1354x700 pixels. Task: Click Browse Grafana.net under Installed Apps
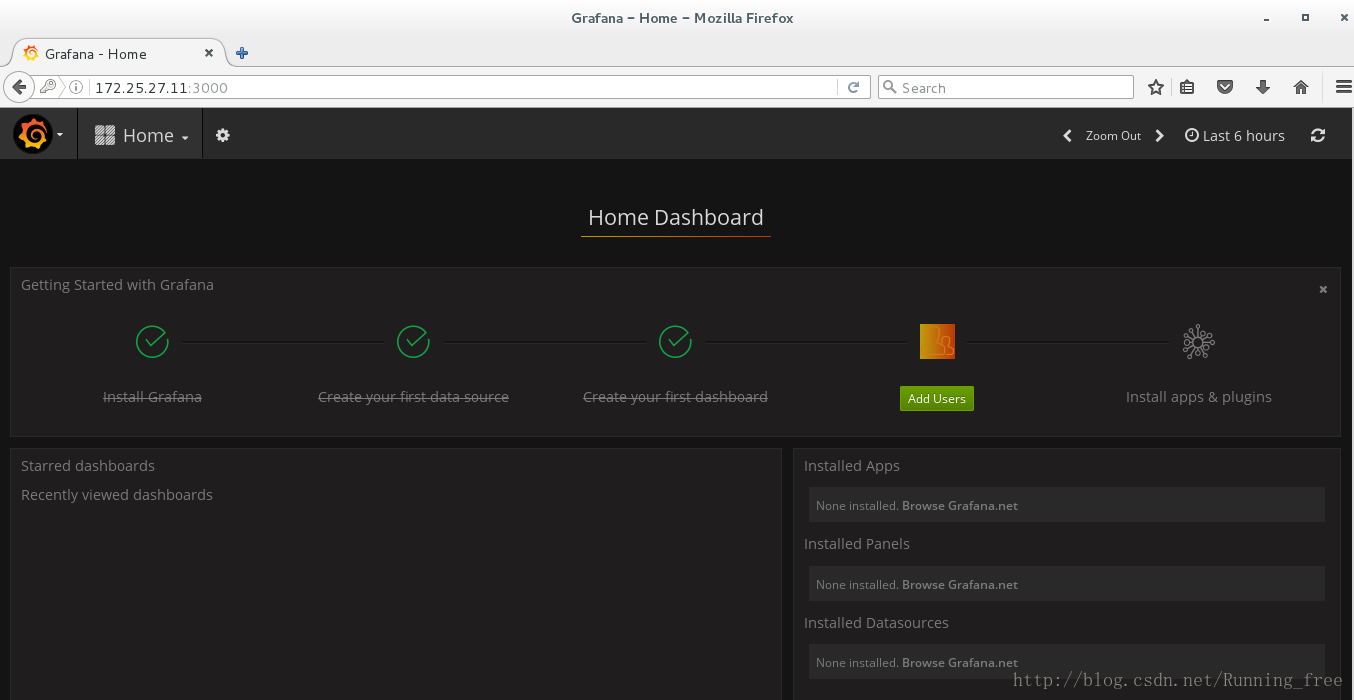click(960, 505)
